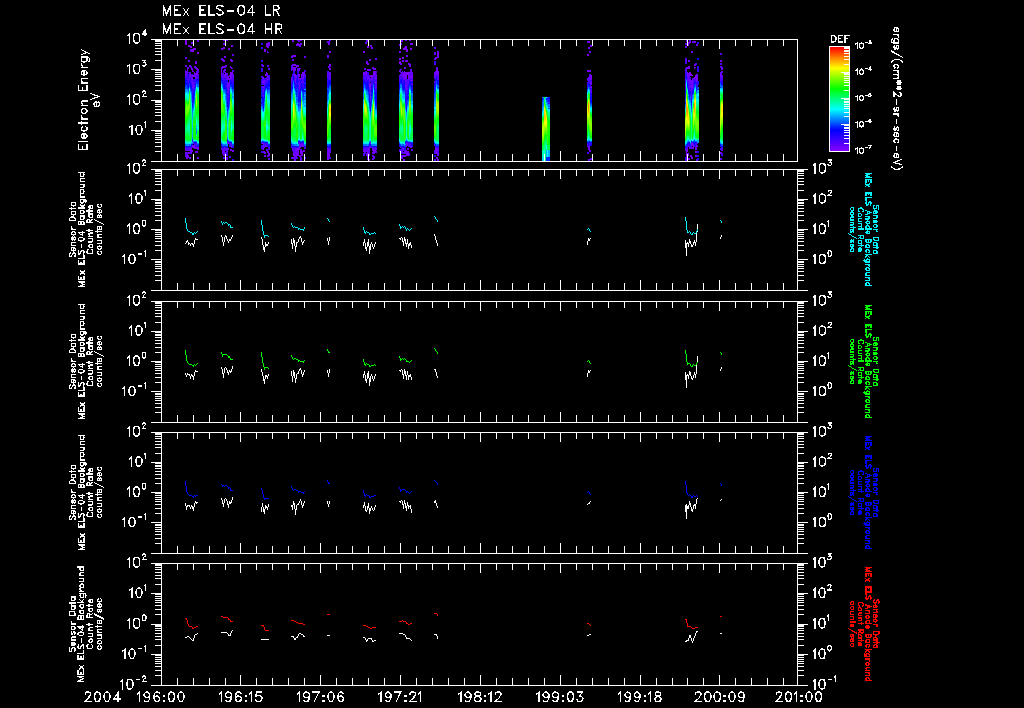Screen dimensions: 1024x708
Task: Click the rainbow DEF color scale bar
Action: 839,99
